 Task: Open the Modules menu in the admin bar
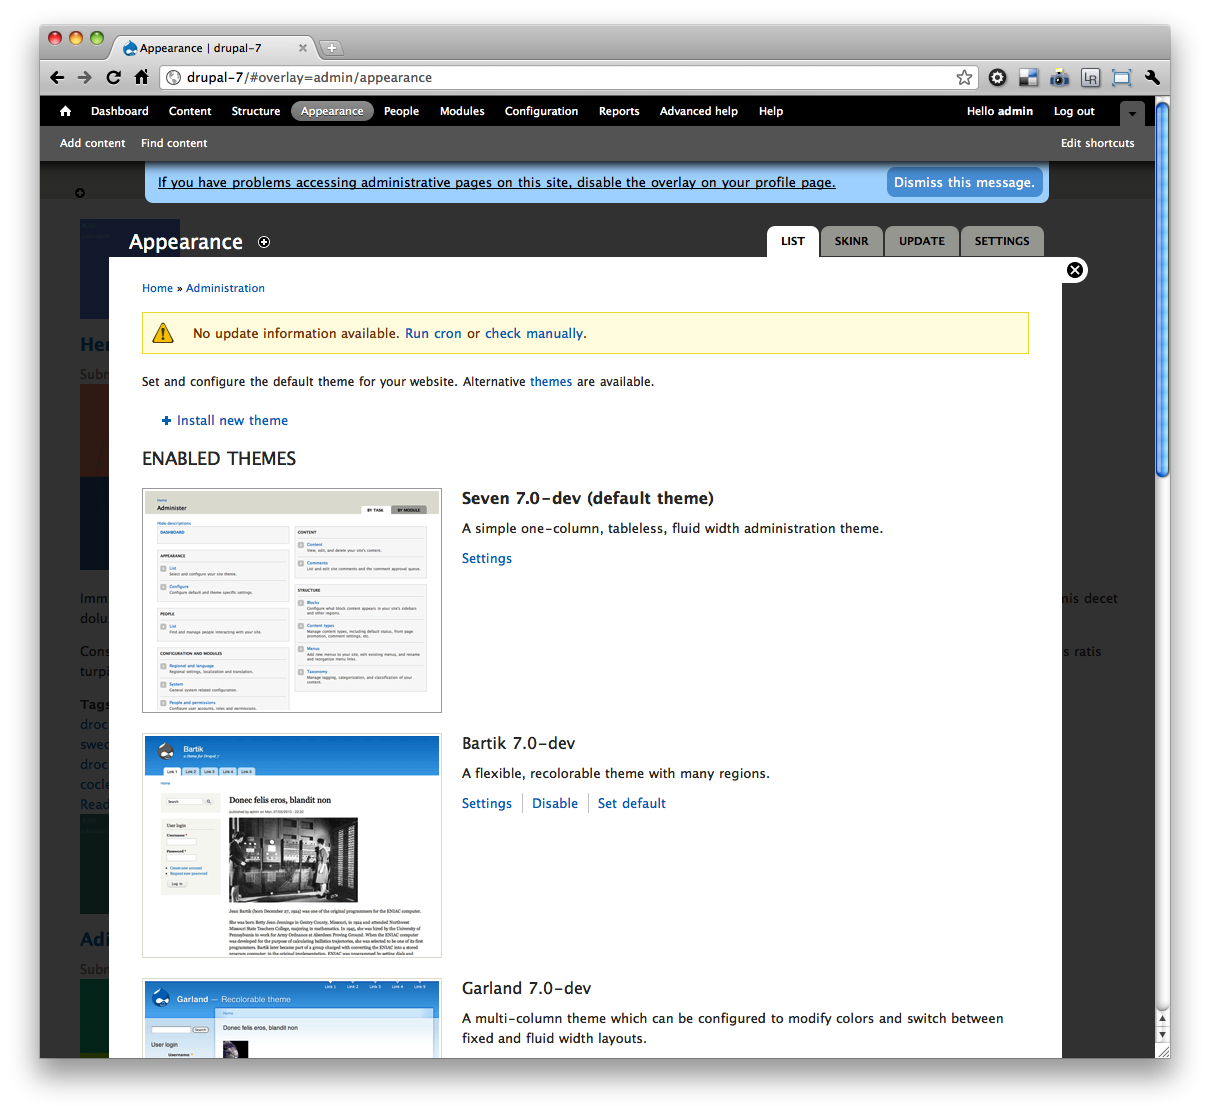tap(462, 111)
